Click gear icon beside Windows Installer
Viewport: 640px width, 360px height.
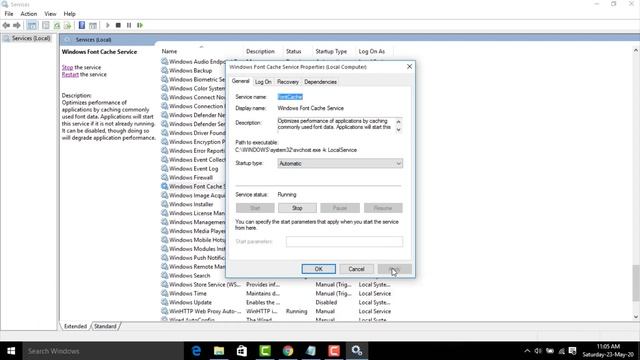[164, 204]
